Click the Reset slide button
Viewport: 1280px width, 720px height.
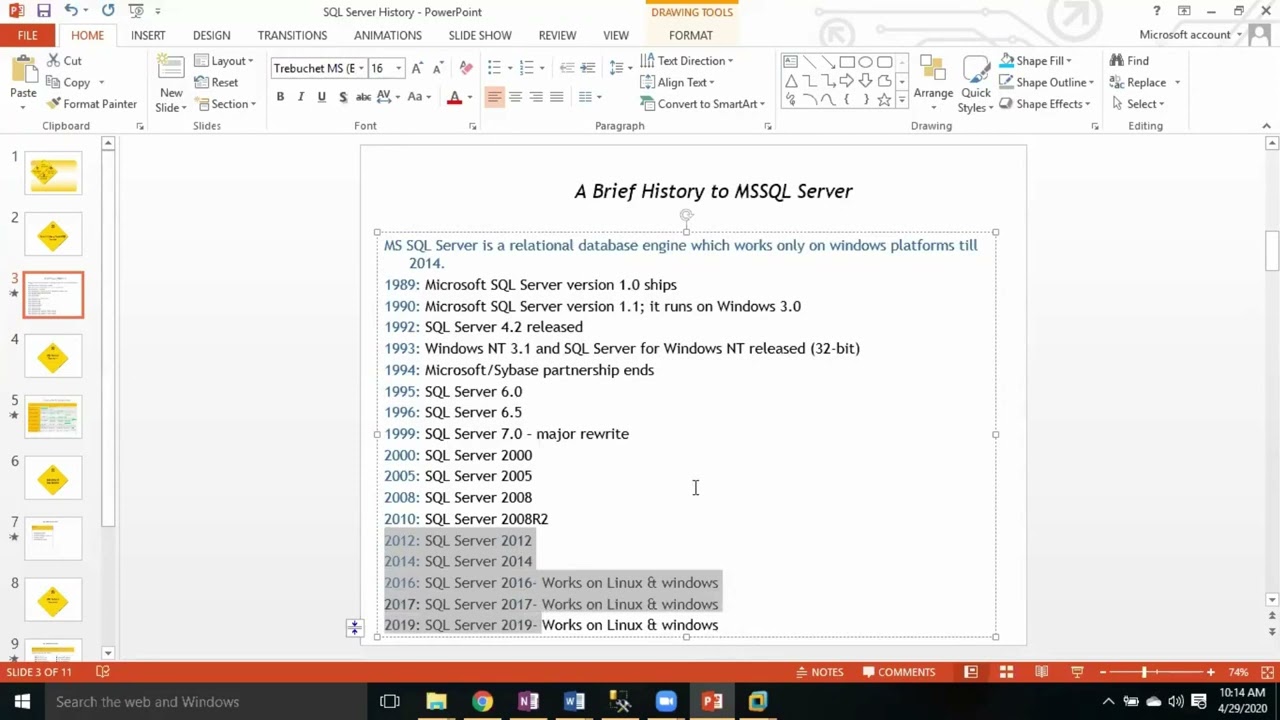pos(216,83)
